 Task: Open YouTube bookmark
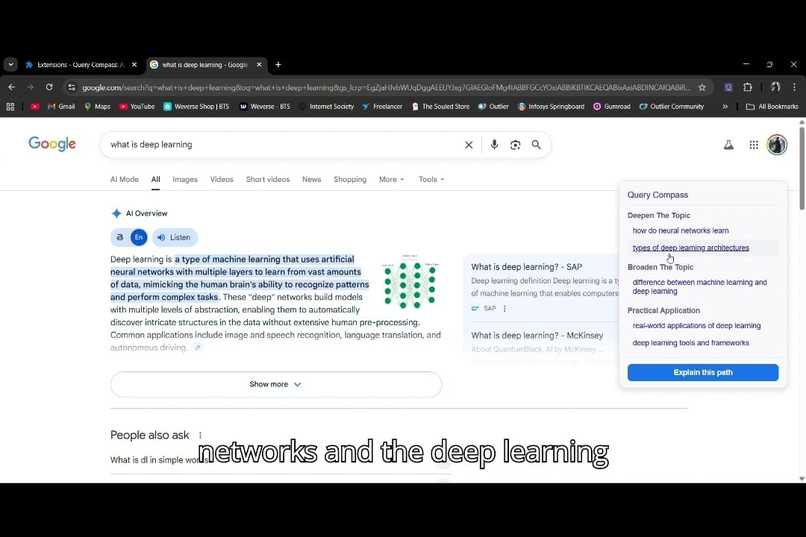tap(137, 106)
